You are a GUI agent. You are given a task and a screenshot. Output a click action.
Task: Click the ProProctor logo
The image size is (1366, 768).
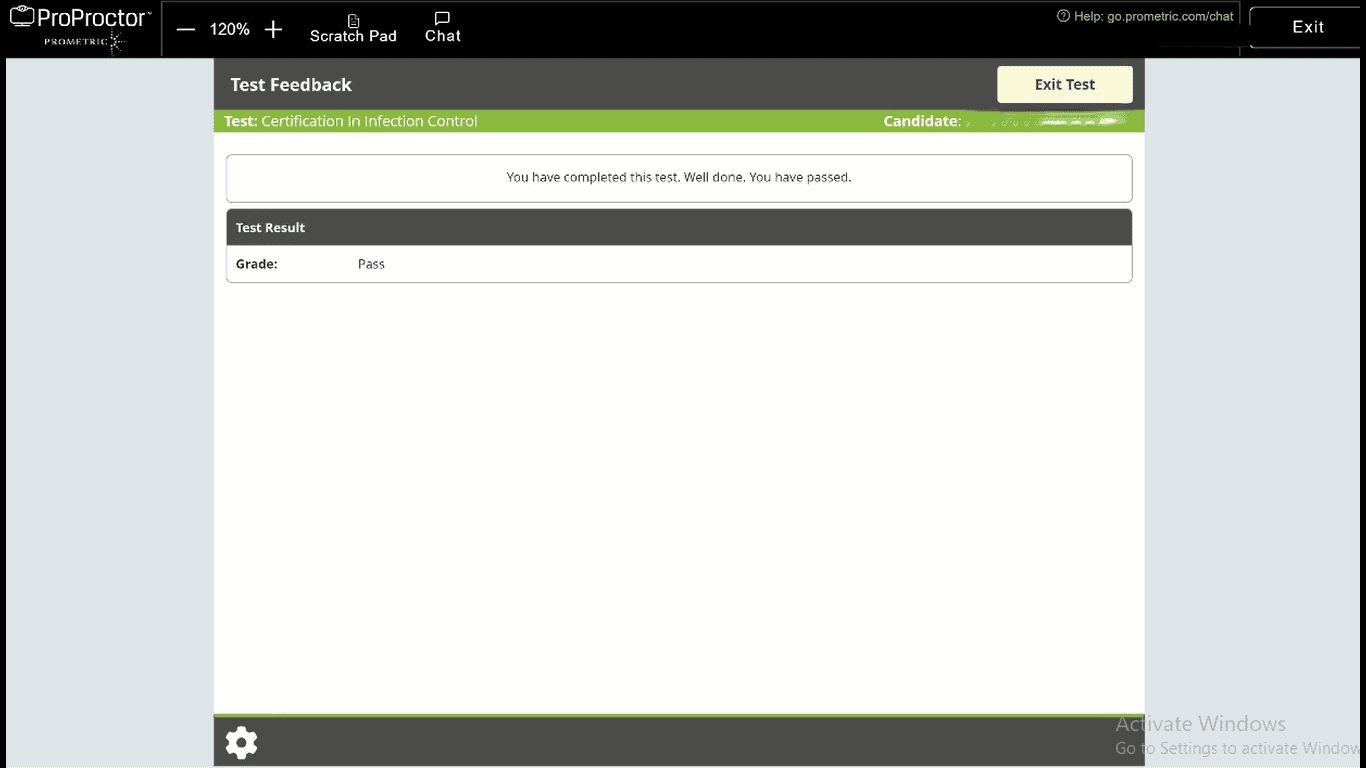pos(80,18)
